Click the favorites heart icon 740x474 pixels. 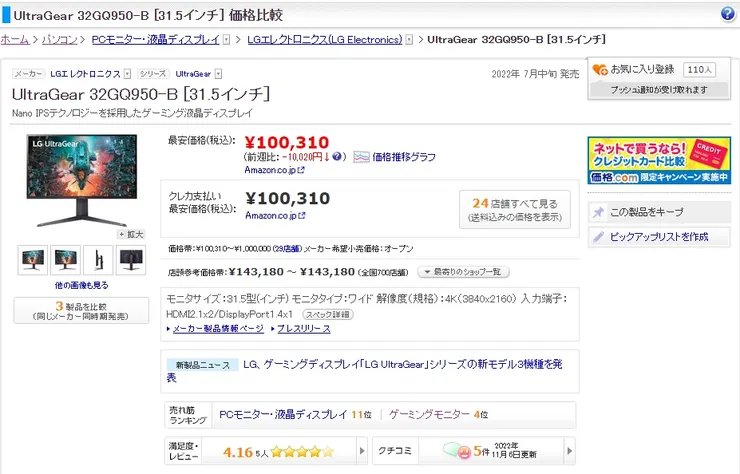coord(600,70)
